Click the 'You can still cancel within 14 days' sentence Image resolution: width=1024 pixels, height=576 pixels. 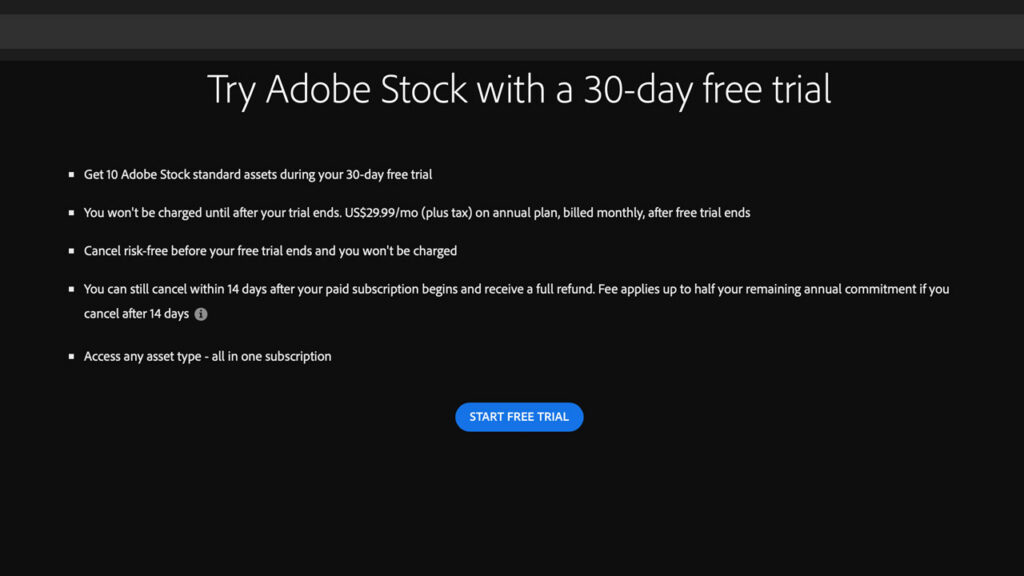(340, 289)
